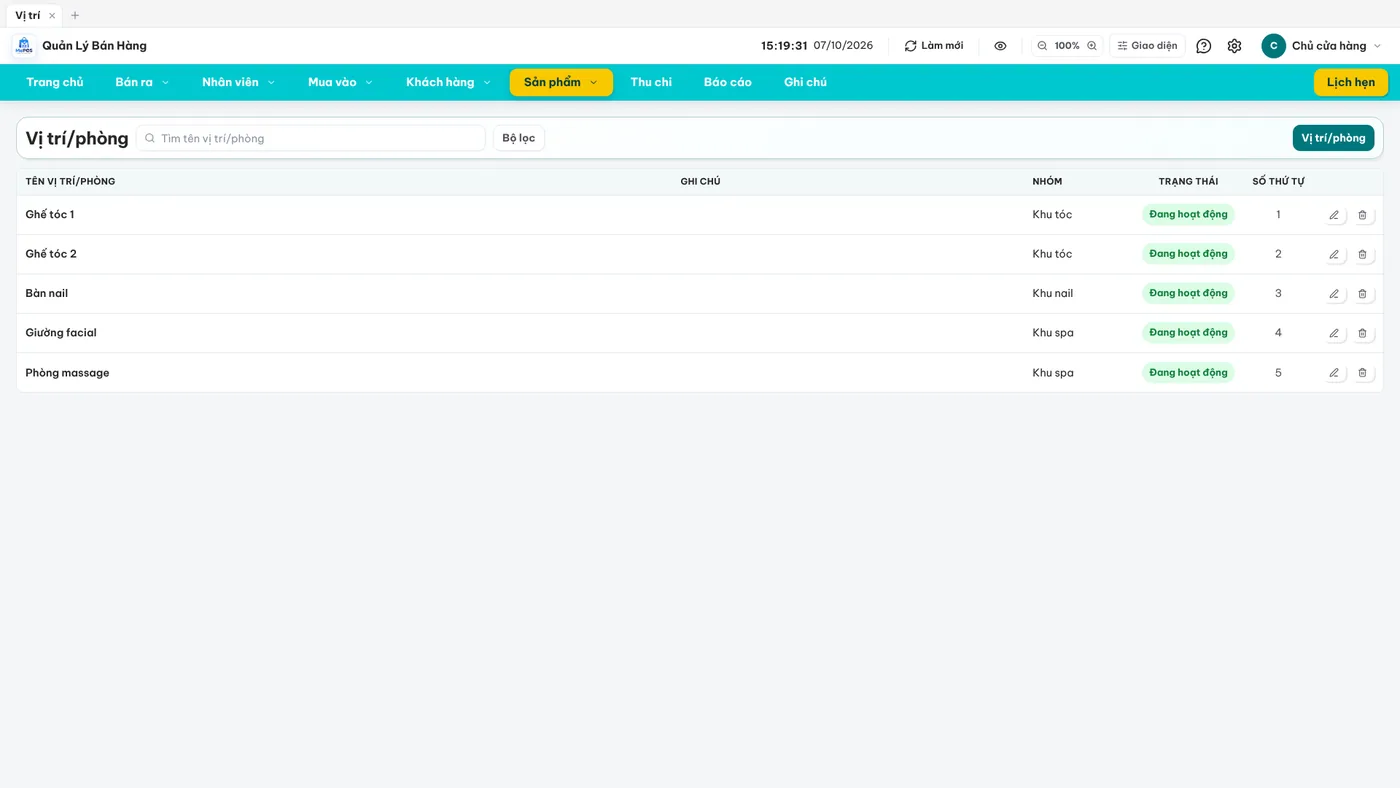This screenshot has width=1400, height=788.
Task: Click the Khu nail group cell
Action: [1053, 294]
